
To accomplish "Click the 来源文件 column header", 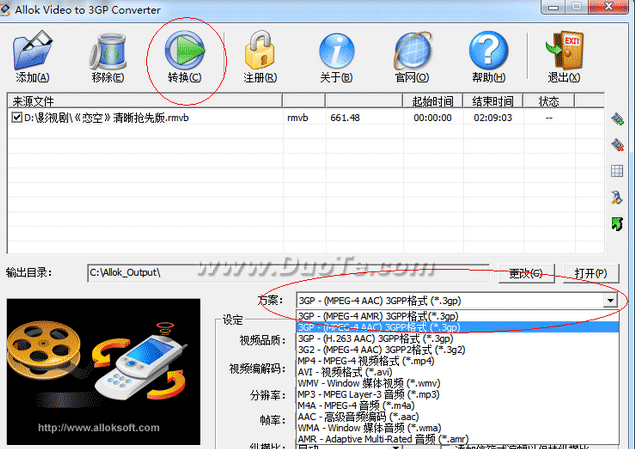I will point(145,101).
